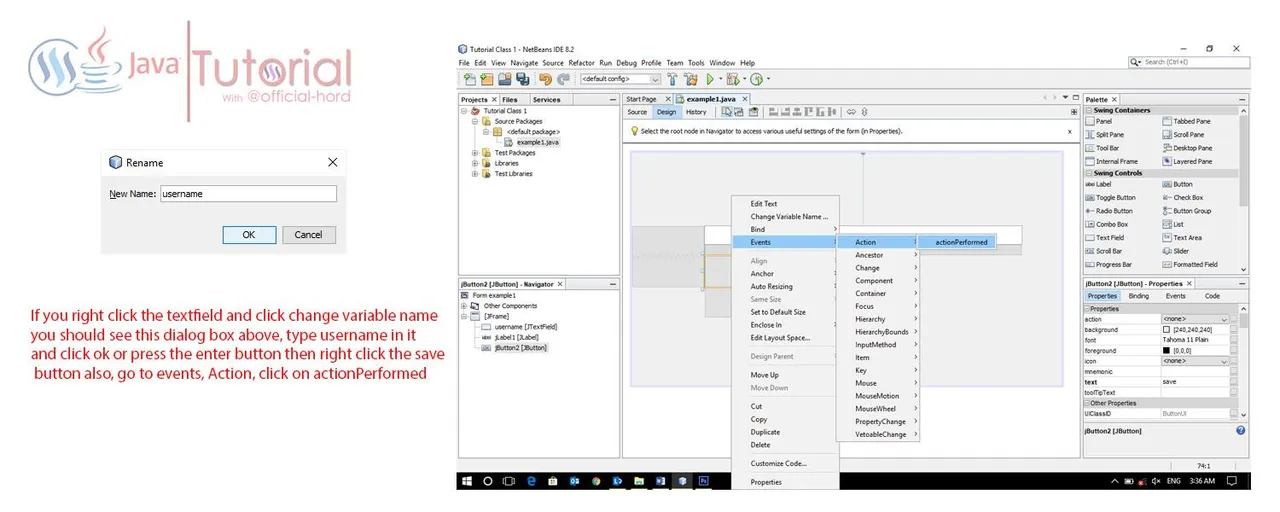Click the Build Project hammer icon
The image size is (1280, 512).
[673, 79]
